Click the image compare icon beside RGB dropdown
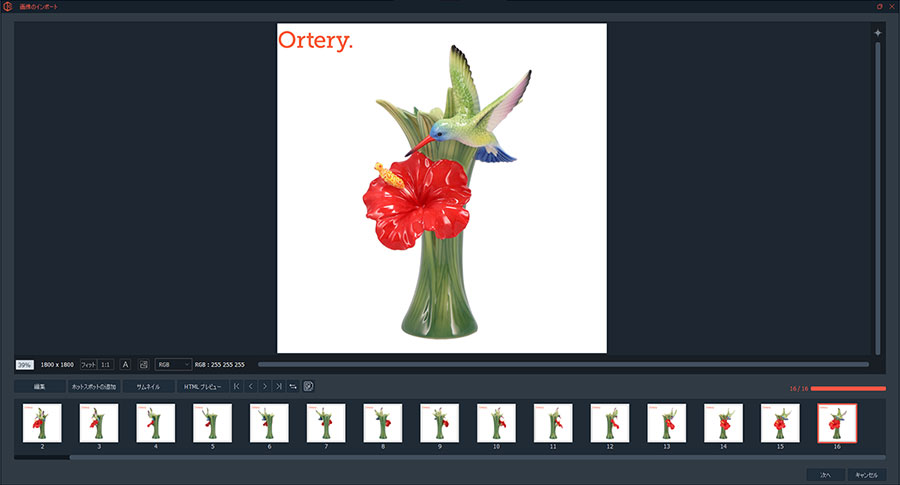The width and height of the screenshot is (900, 485). tap(143, 365)
